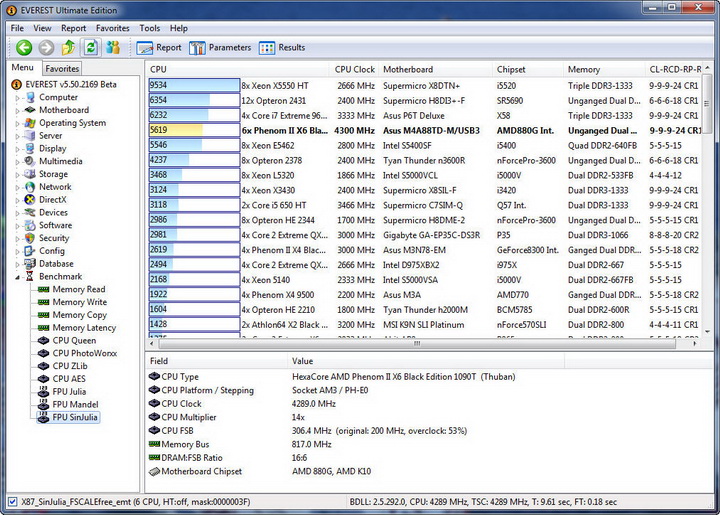Screen dimensions: 720x515
Task: Click the 6354 score bar for Opteron 2431
Action: click(x=194, y=101)
